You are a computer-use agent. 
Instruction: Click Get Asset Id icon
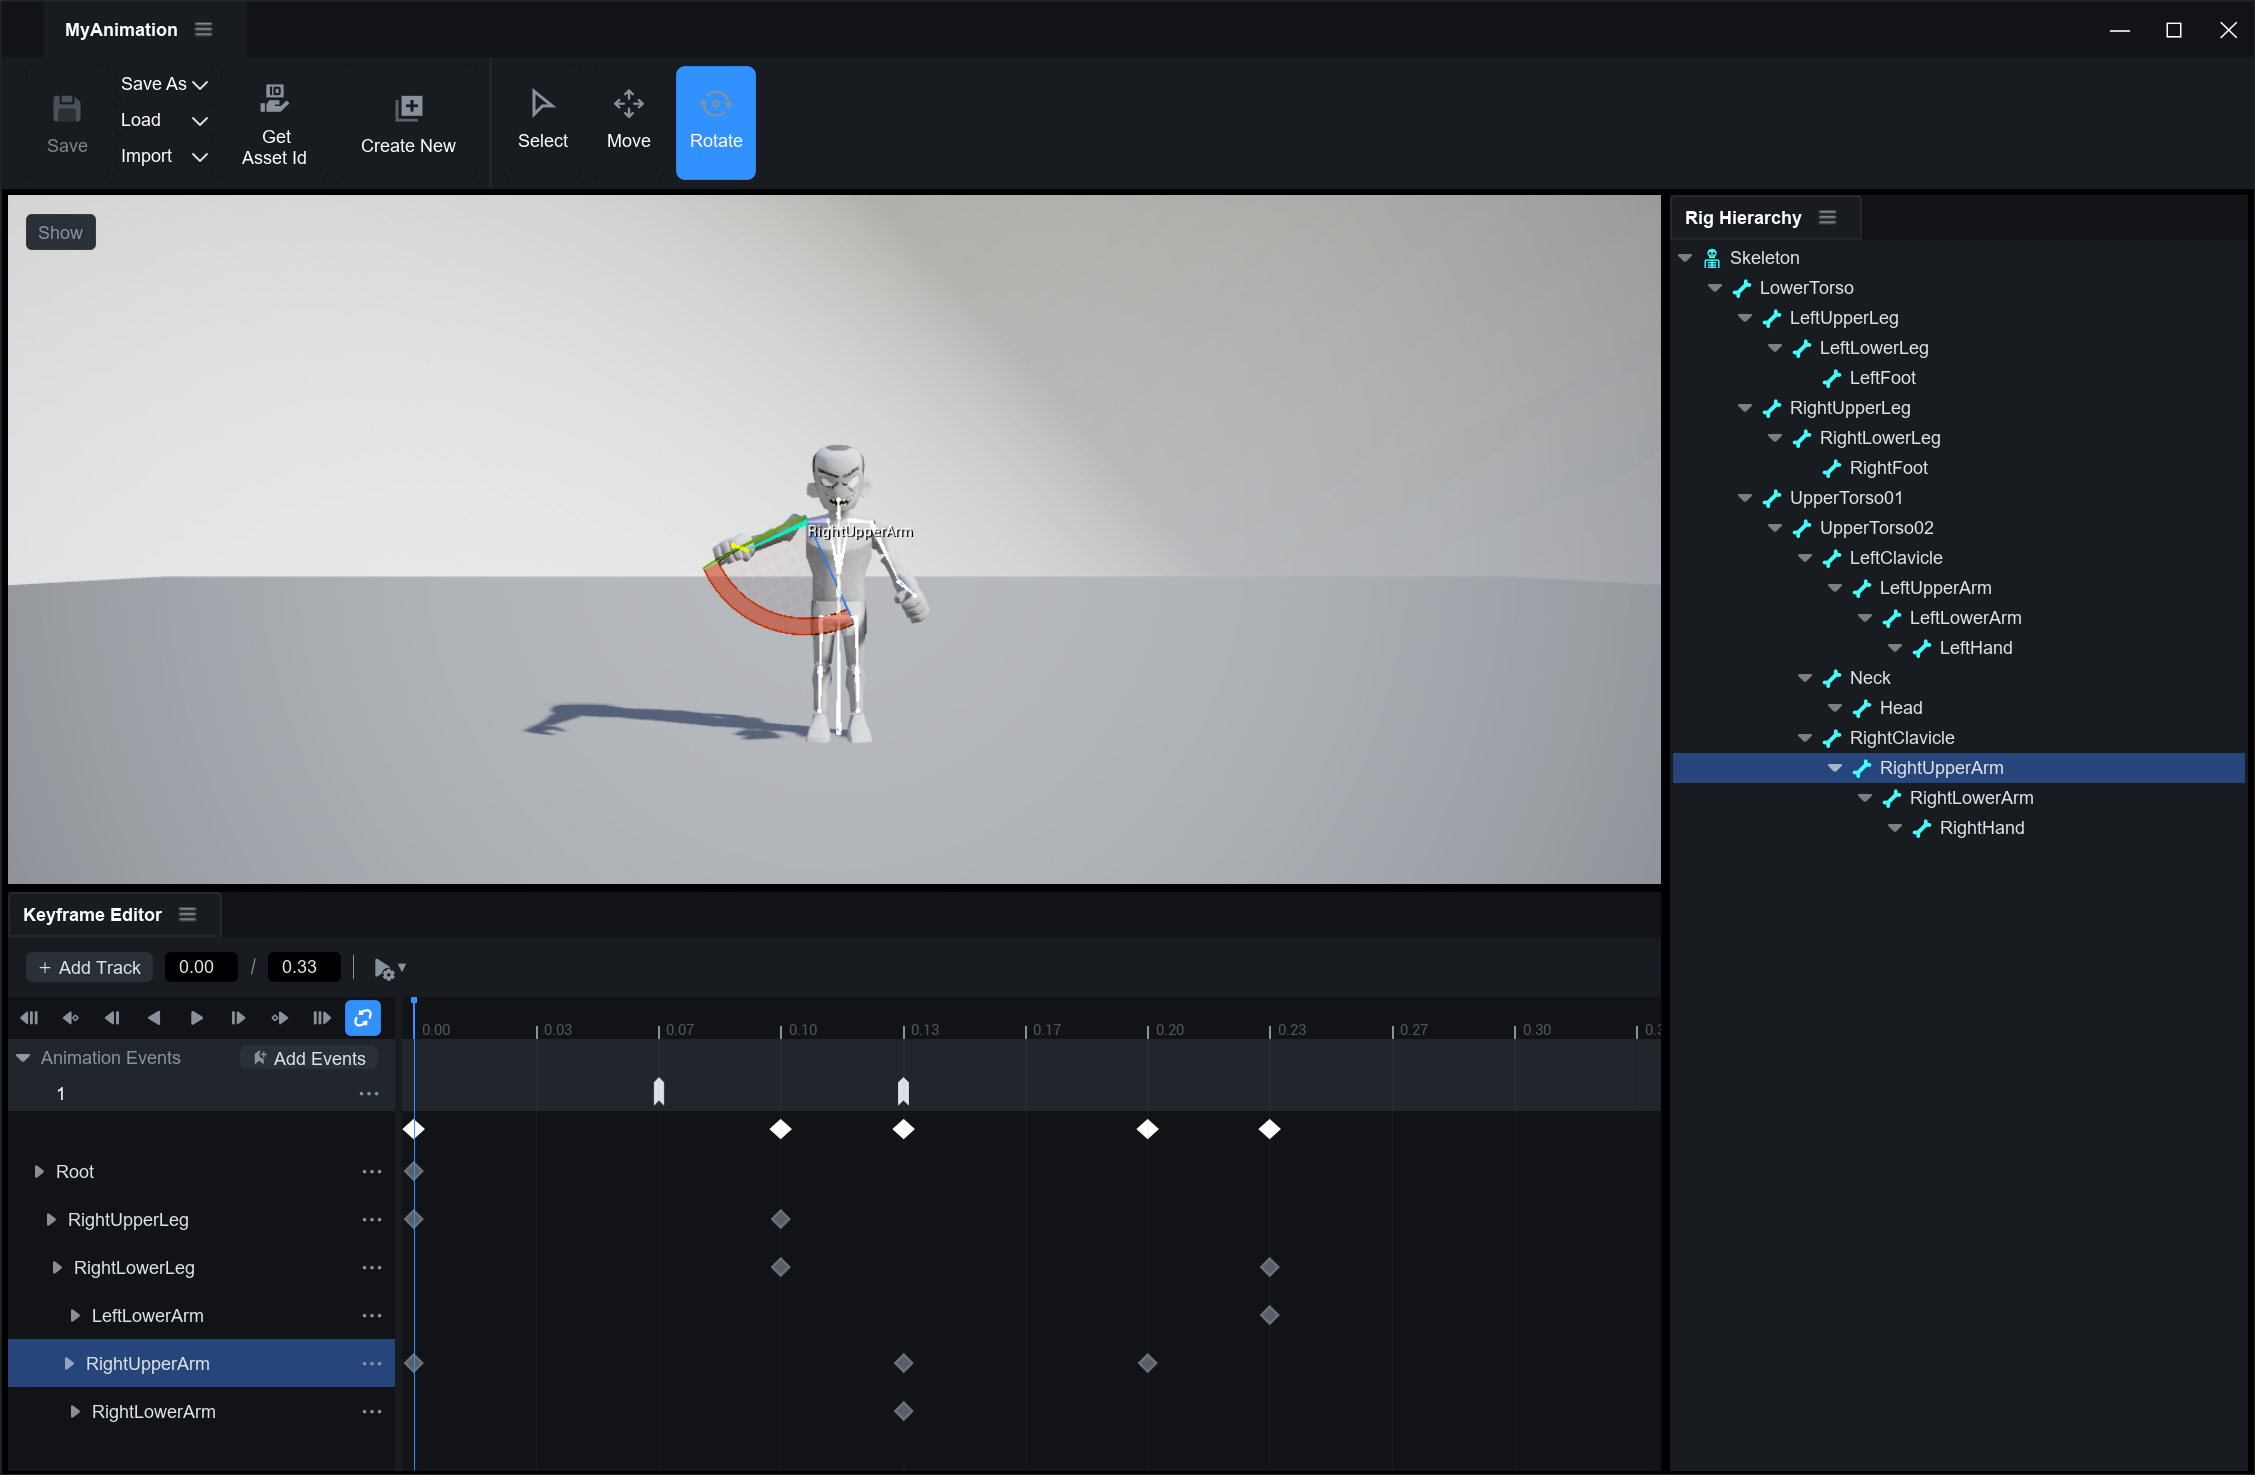point(274,100)
